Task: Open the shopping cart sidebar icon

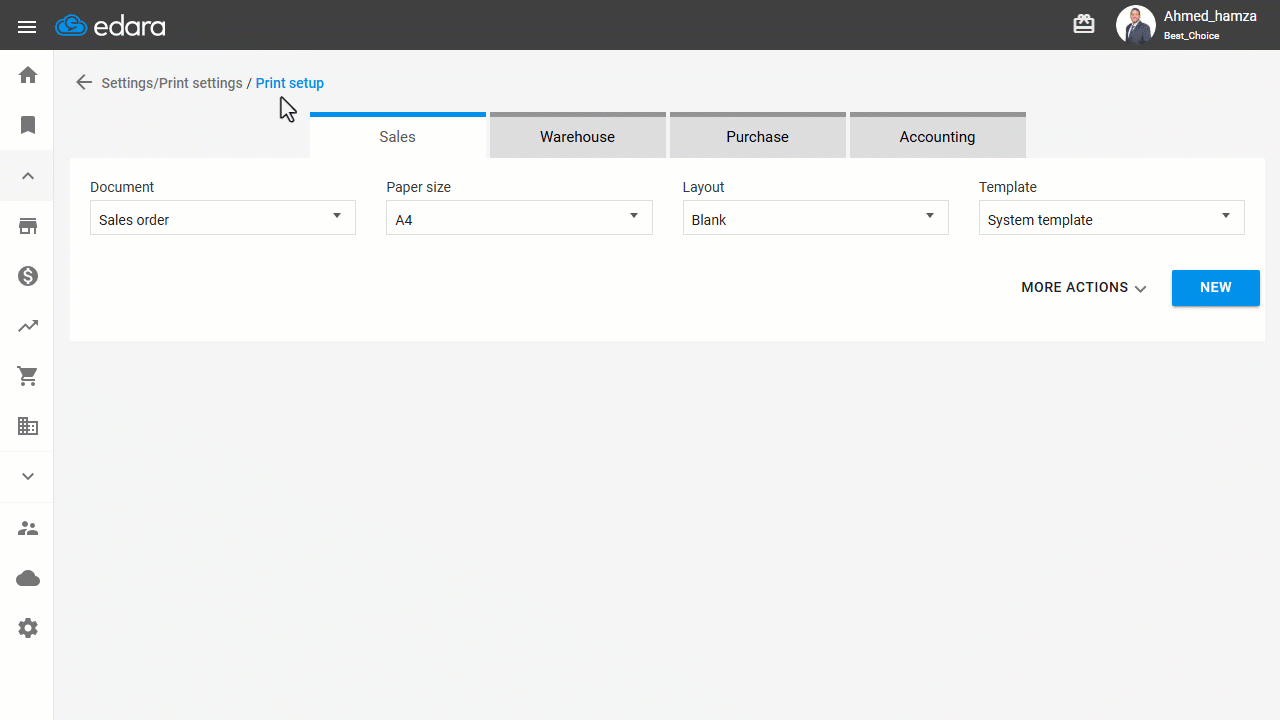Action: pos(28,376)
